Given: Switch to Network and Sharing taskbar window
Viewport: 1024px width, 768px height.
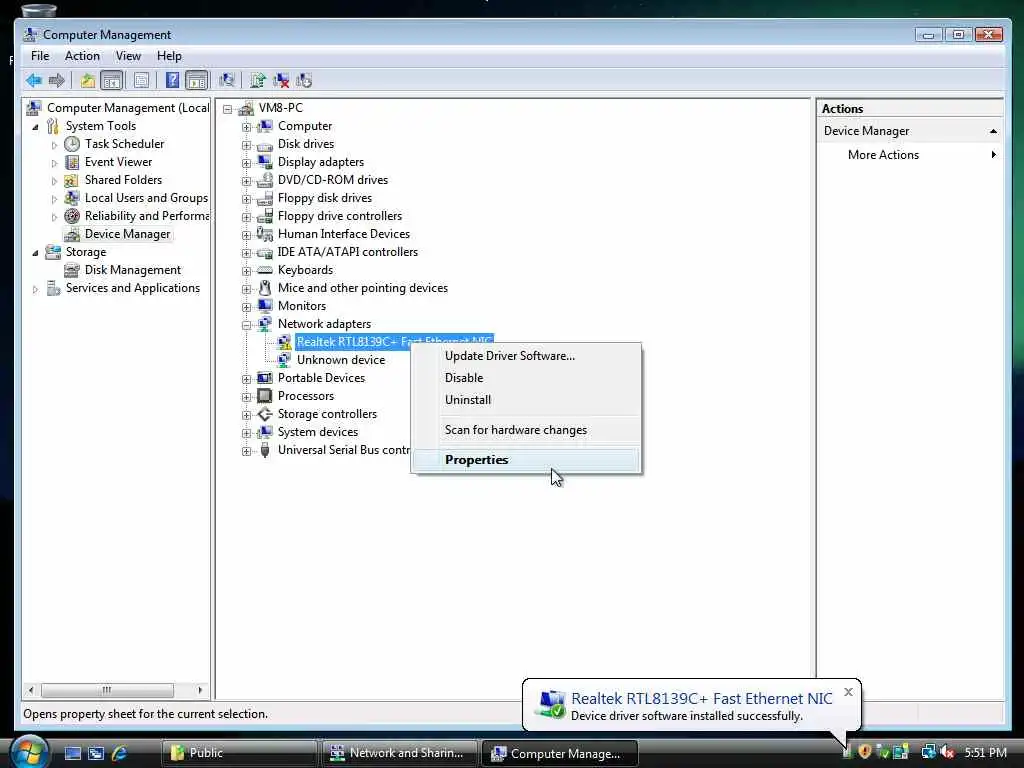Looking at the screenshot, I should coord(398,753).
